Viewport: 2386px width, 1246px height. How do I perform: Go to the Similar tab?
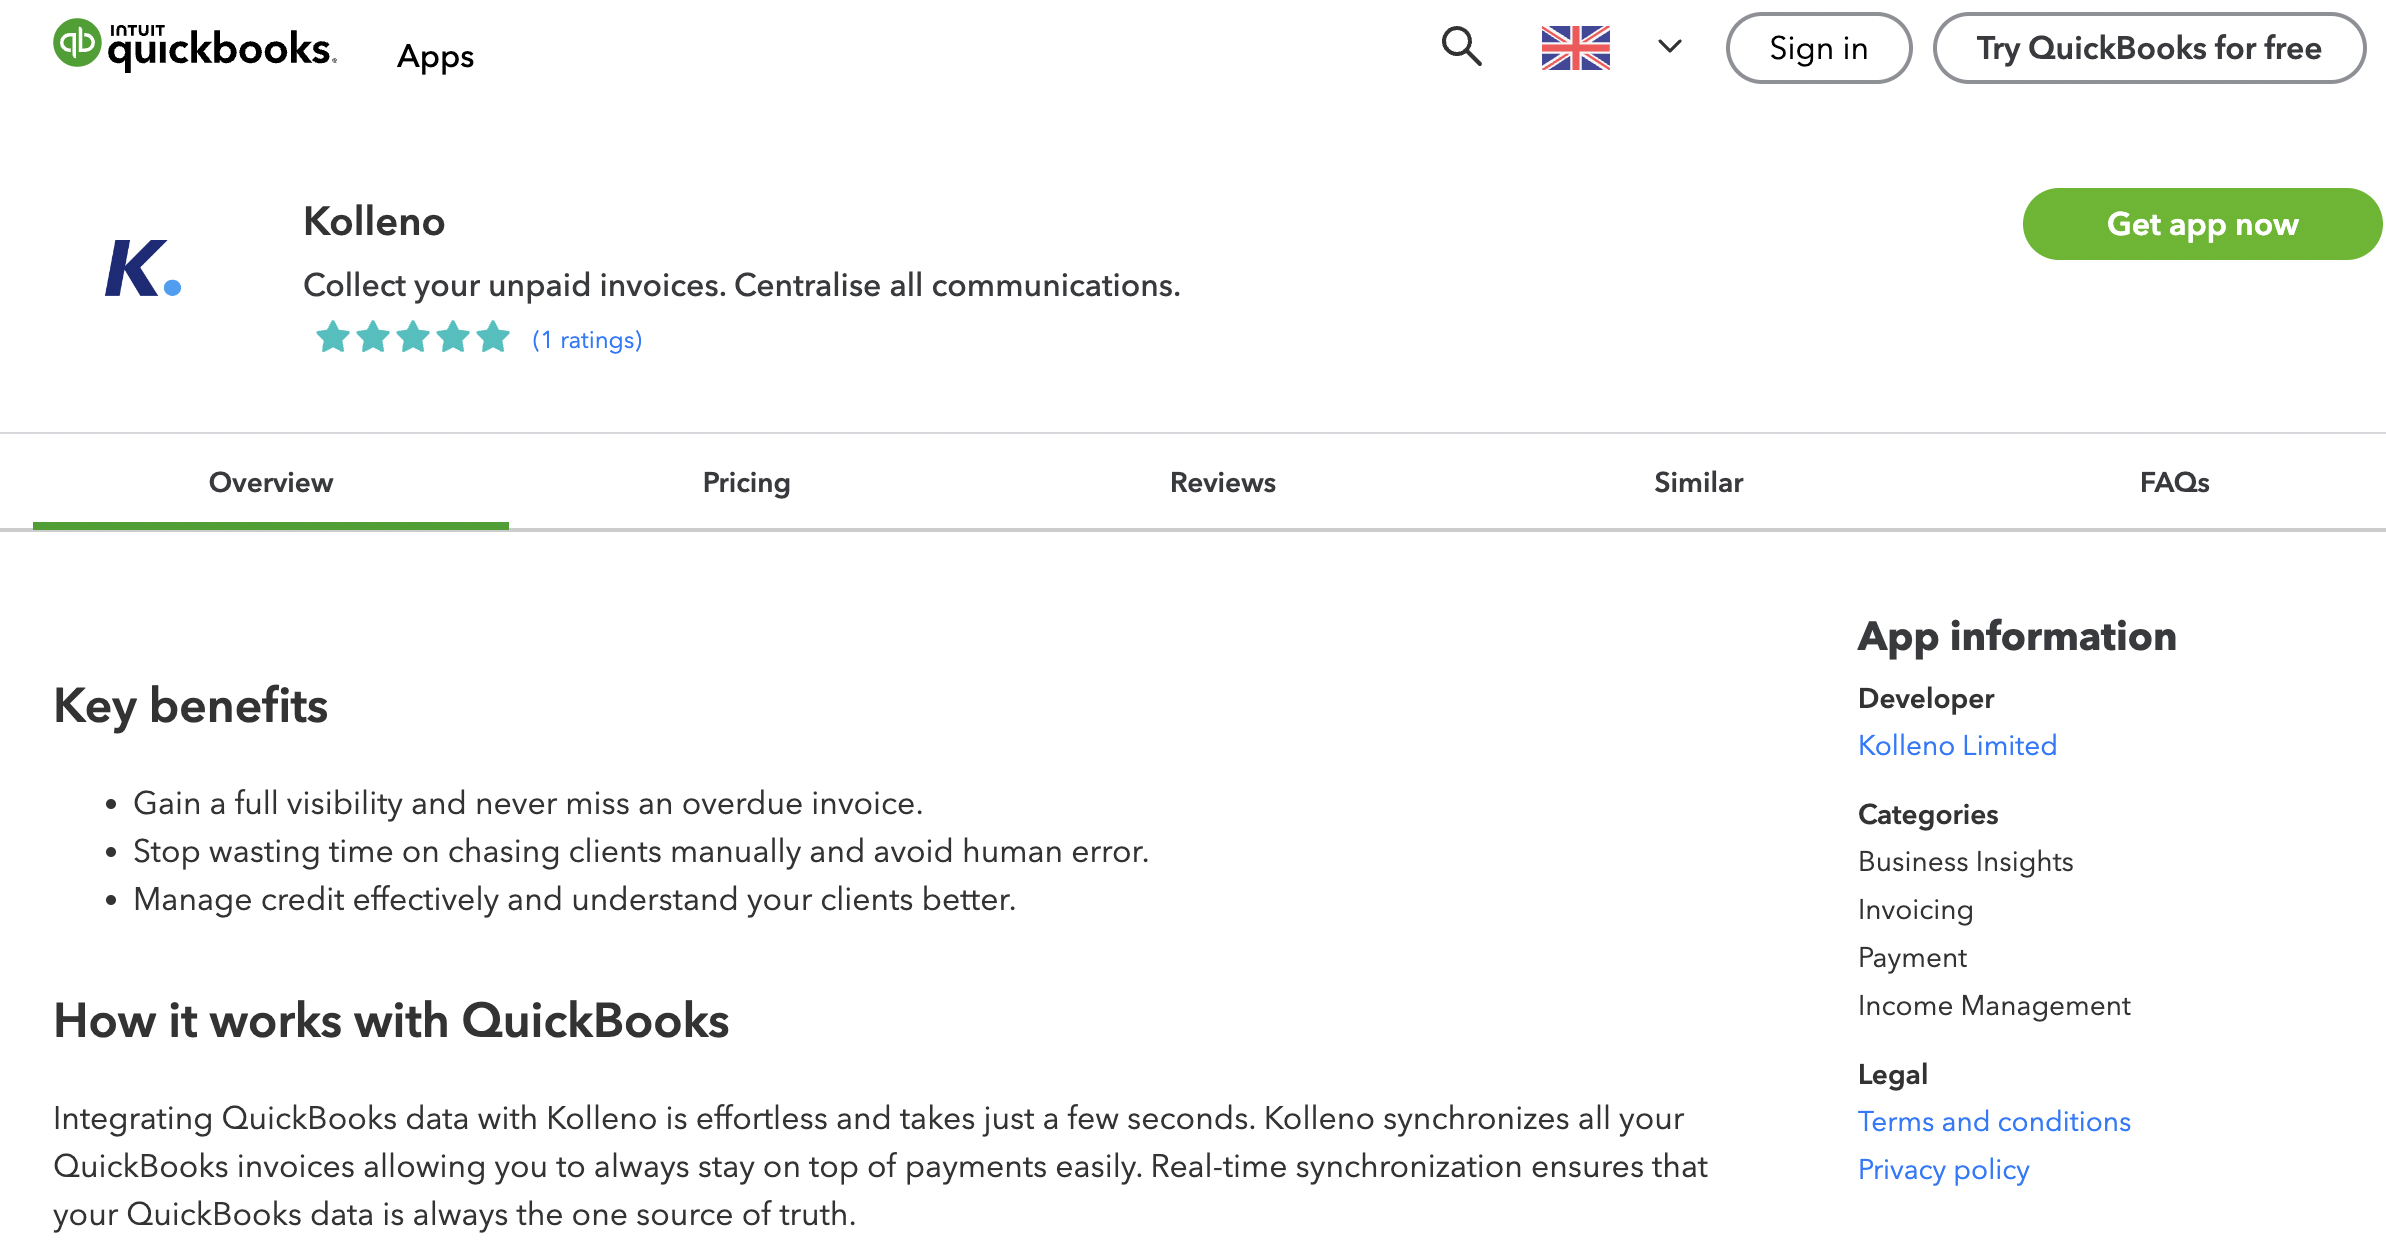1698,483
